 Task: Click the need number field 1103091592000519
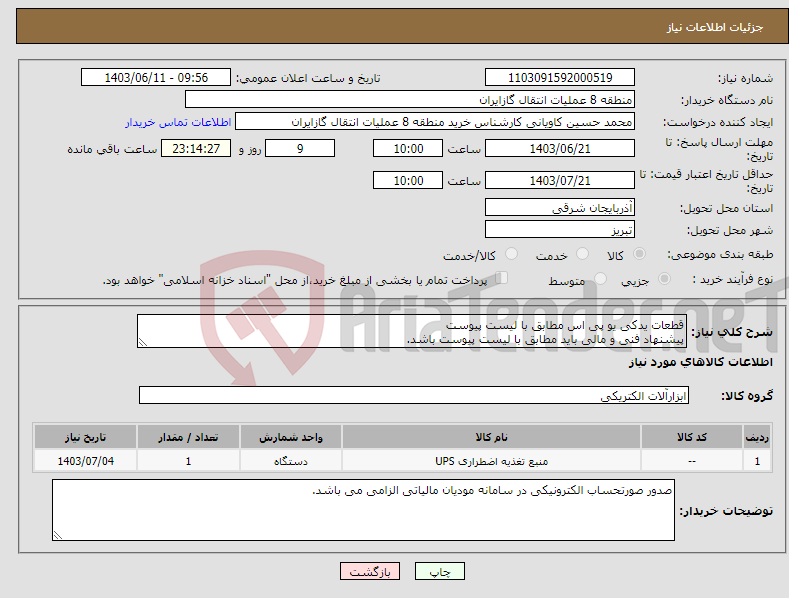(x=560, y=78)
